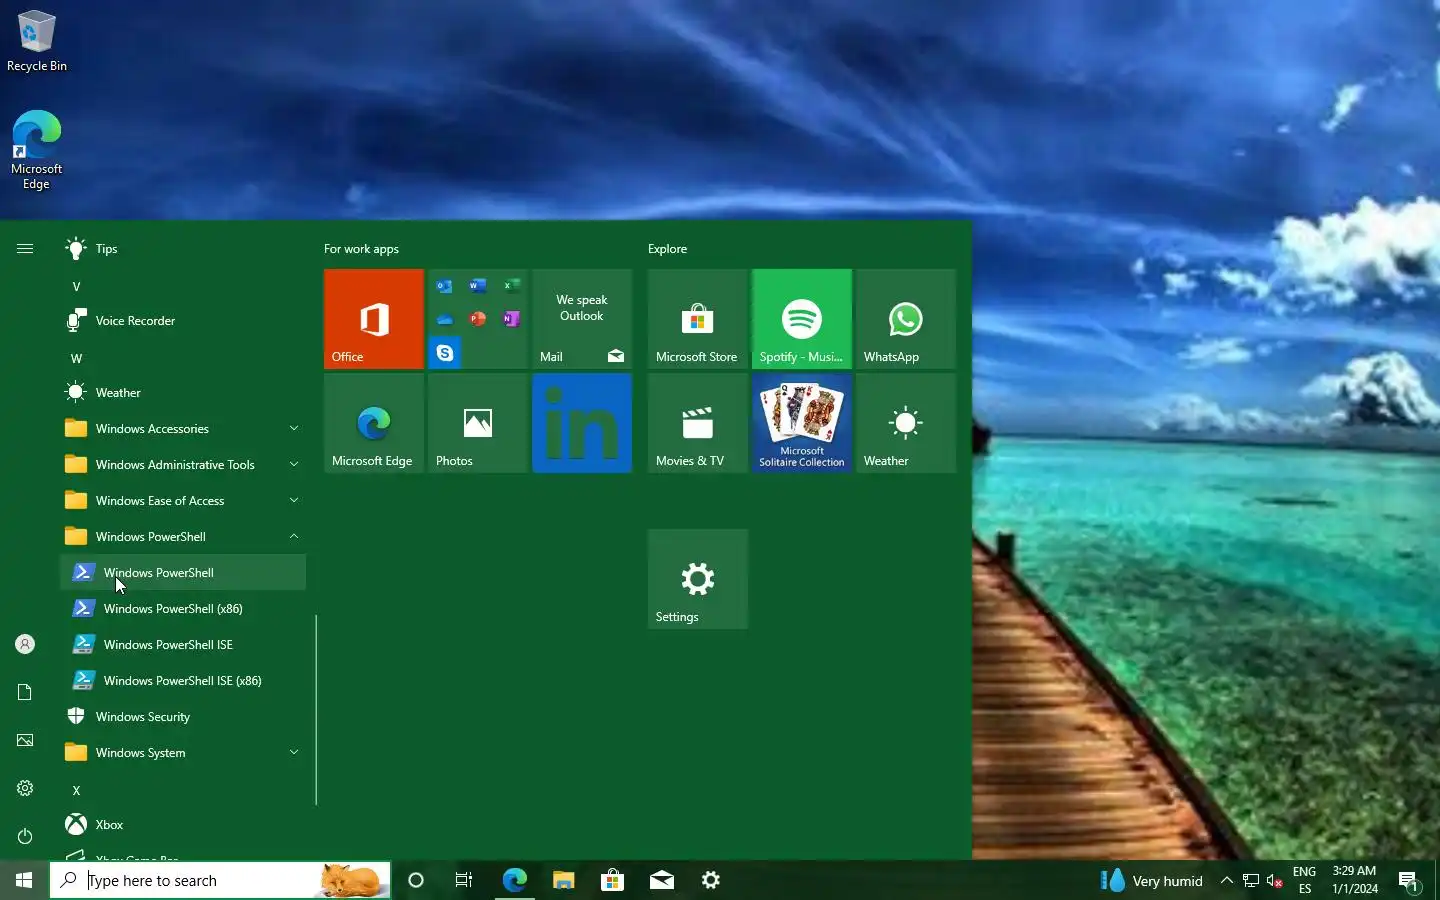Expand Windows Accessories folder chevron
Viewport: 1440px width, 900px height.
294,428
